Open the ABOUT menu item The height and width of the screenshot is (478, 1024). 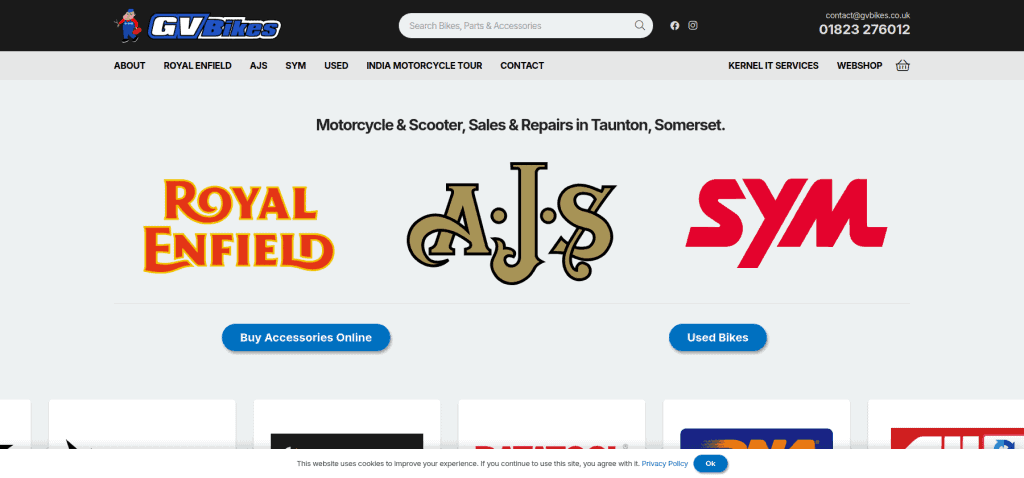[x=129, y=65]
